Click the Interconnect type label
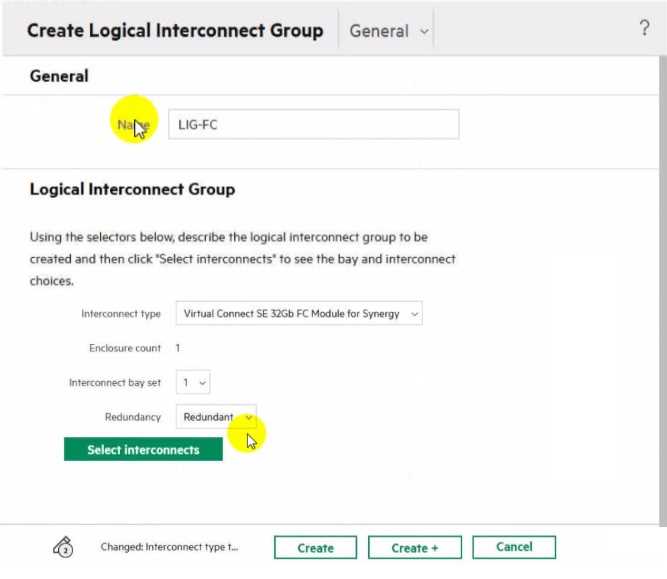This screenshot has height=579, width=667. point(121,314)
